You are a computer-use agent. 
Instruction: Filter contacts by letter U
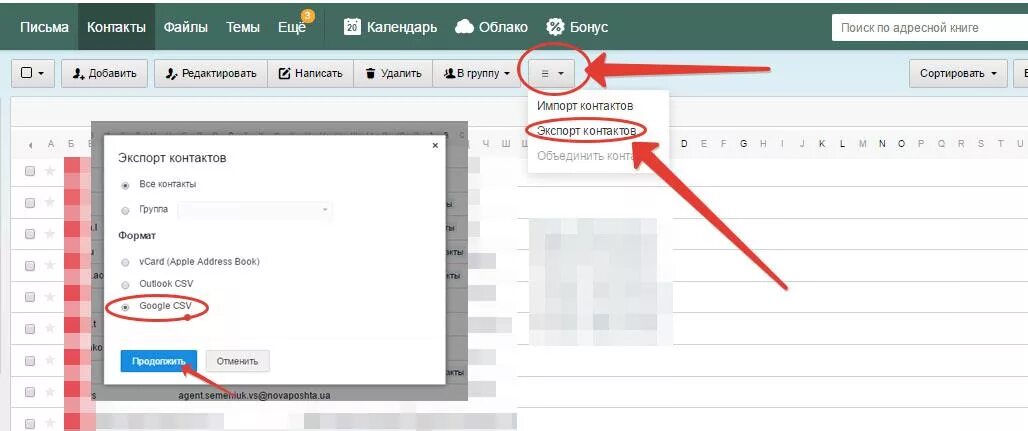pos(1020,144)
